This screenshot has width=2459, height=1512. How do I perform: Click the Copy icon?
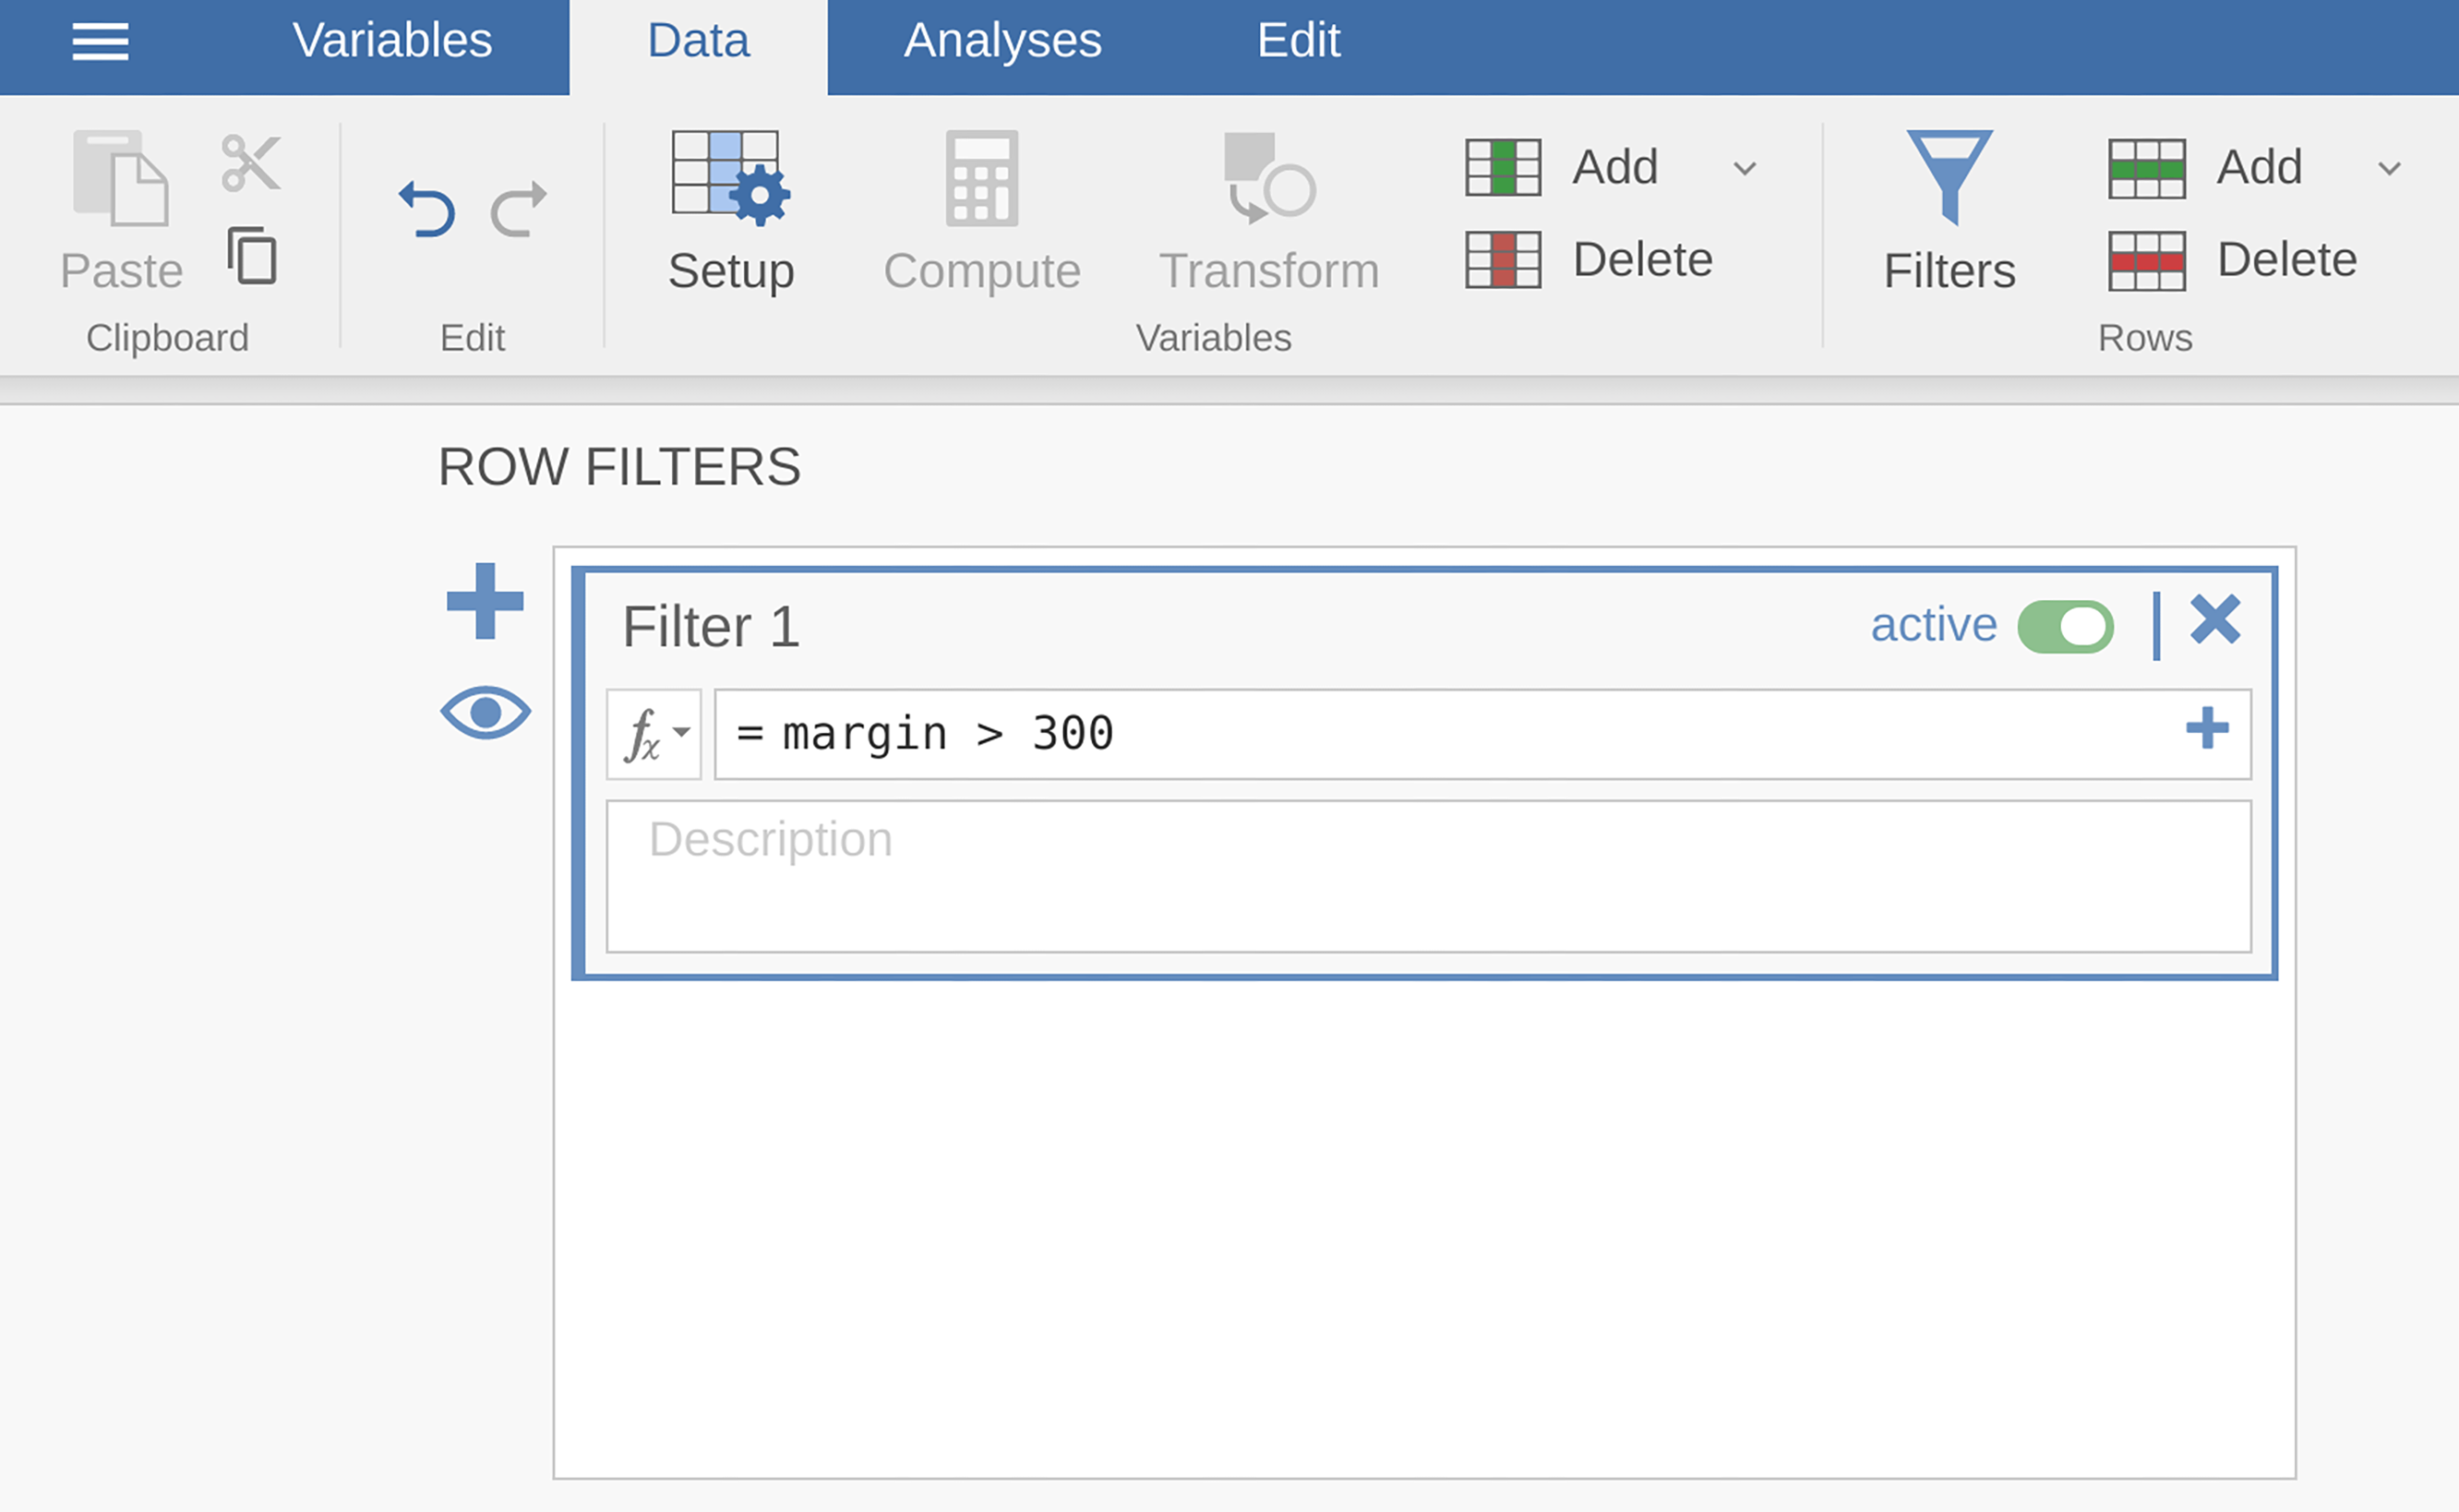tap(251, 256)
